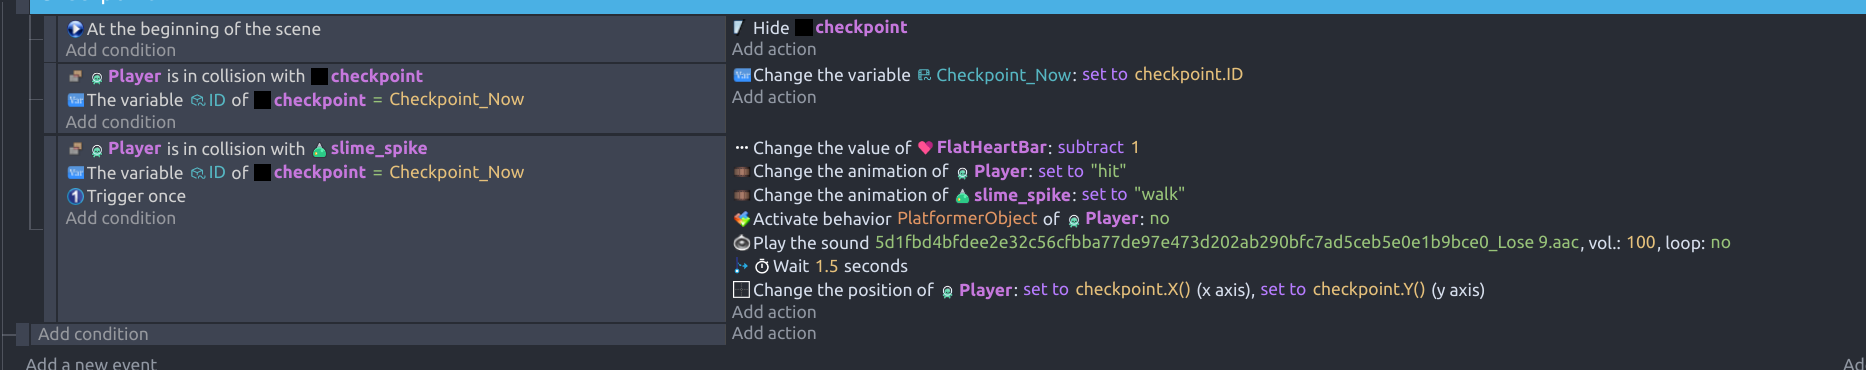Click the Wait 1.5 seconds timer icon

[762, 267]
